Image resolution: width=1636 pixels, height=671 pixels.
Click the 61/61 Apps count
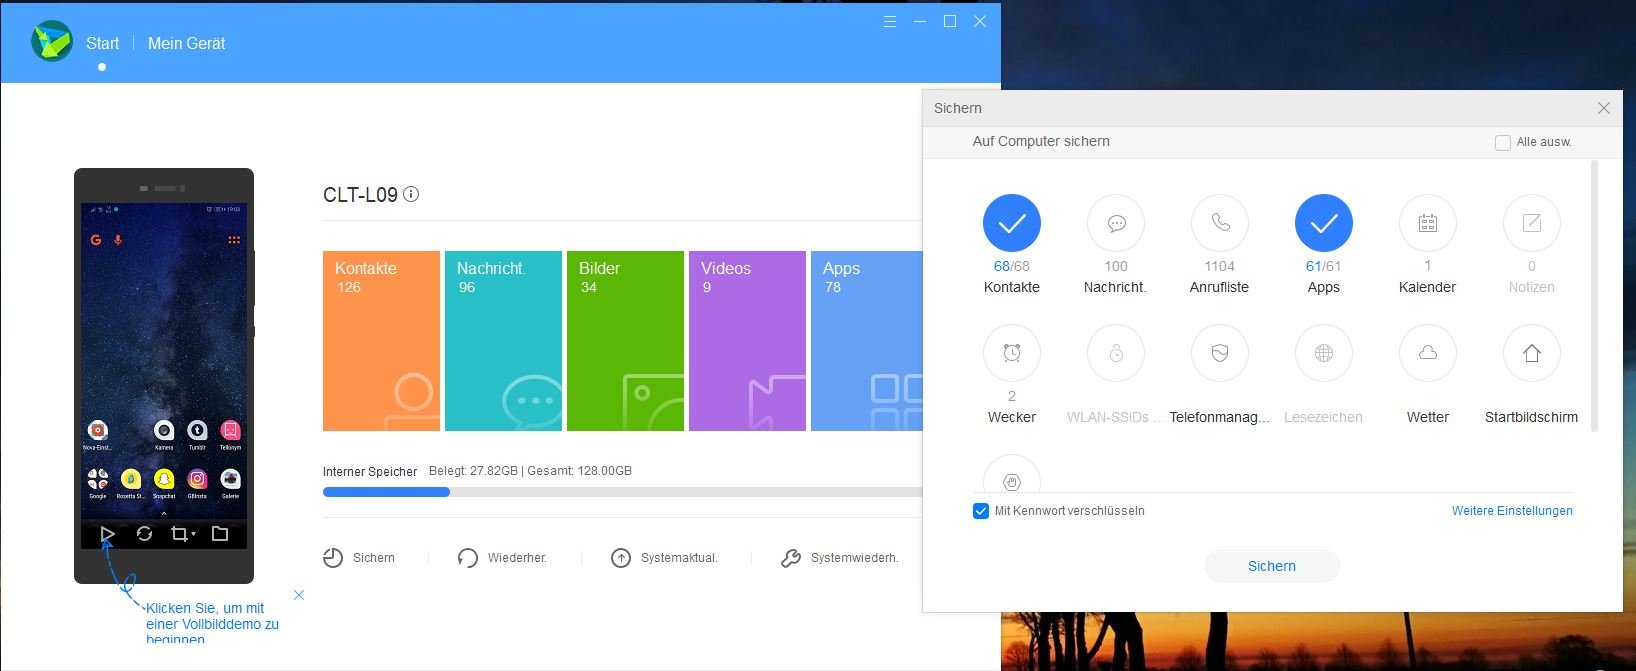coord(1324,266)
